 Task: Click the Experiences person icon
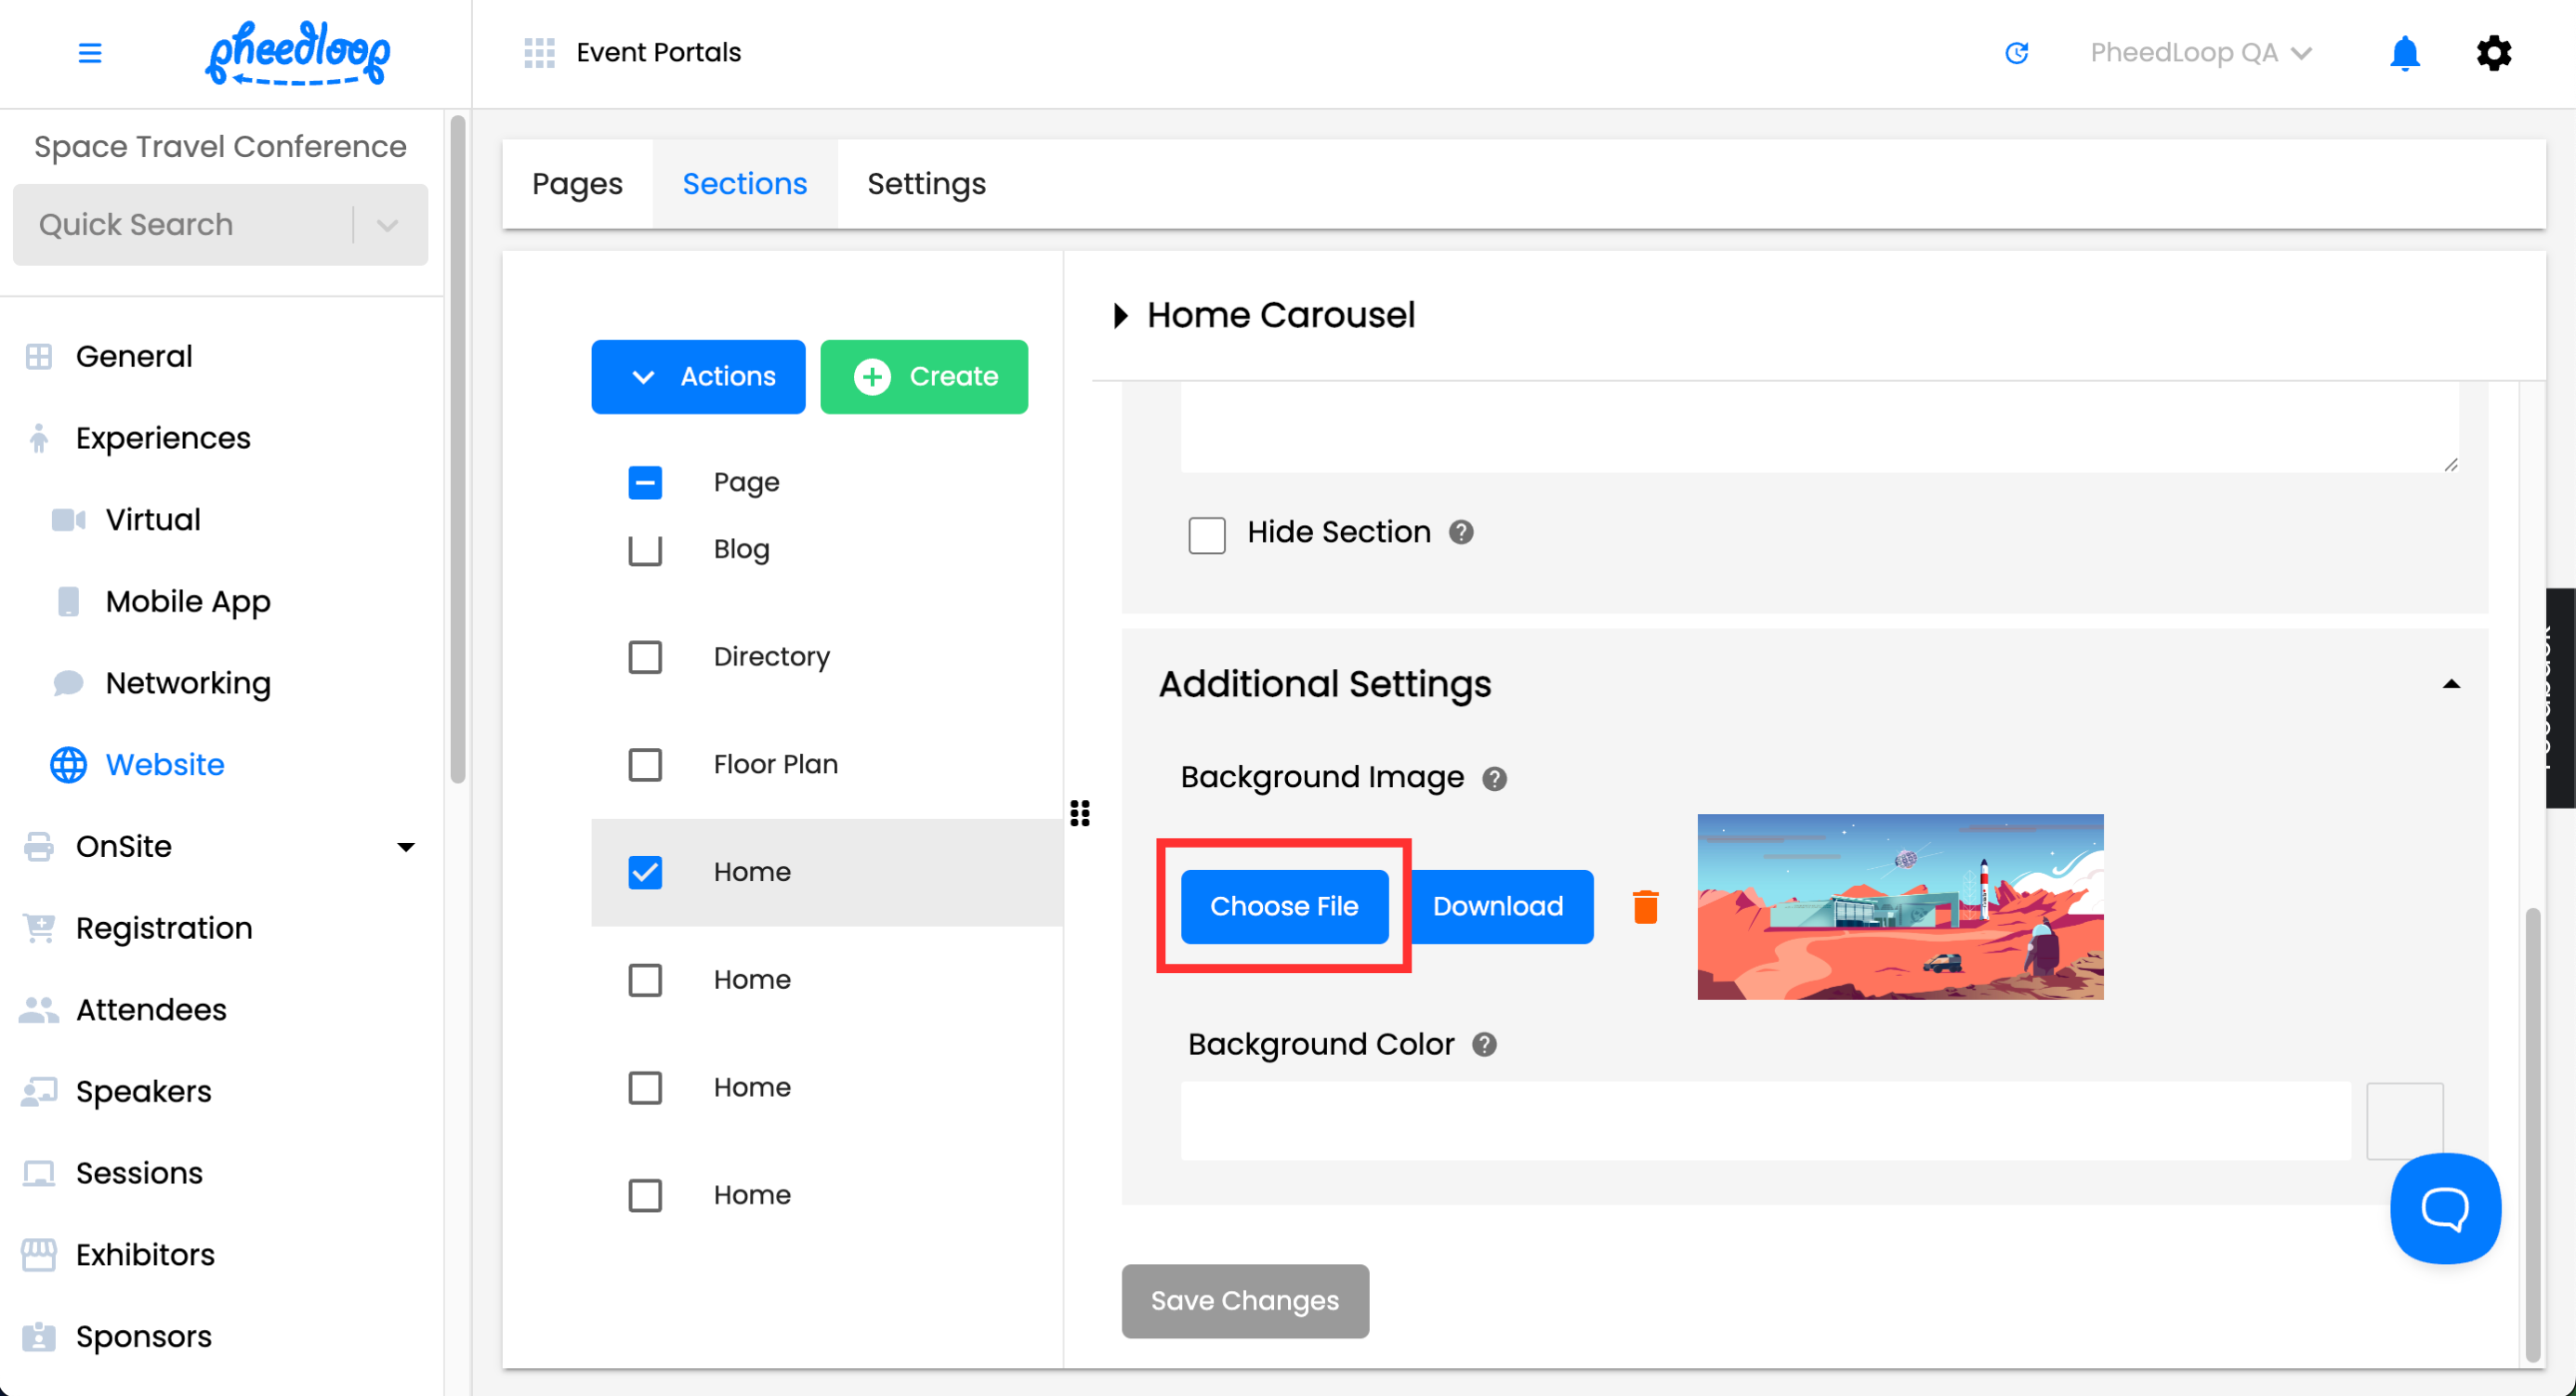[x=39, y=438]
